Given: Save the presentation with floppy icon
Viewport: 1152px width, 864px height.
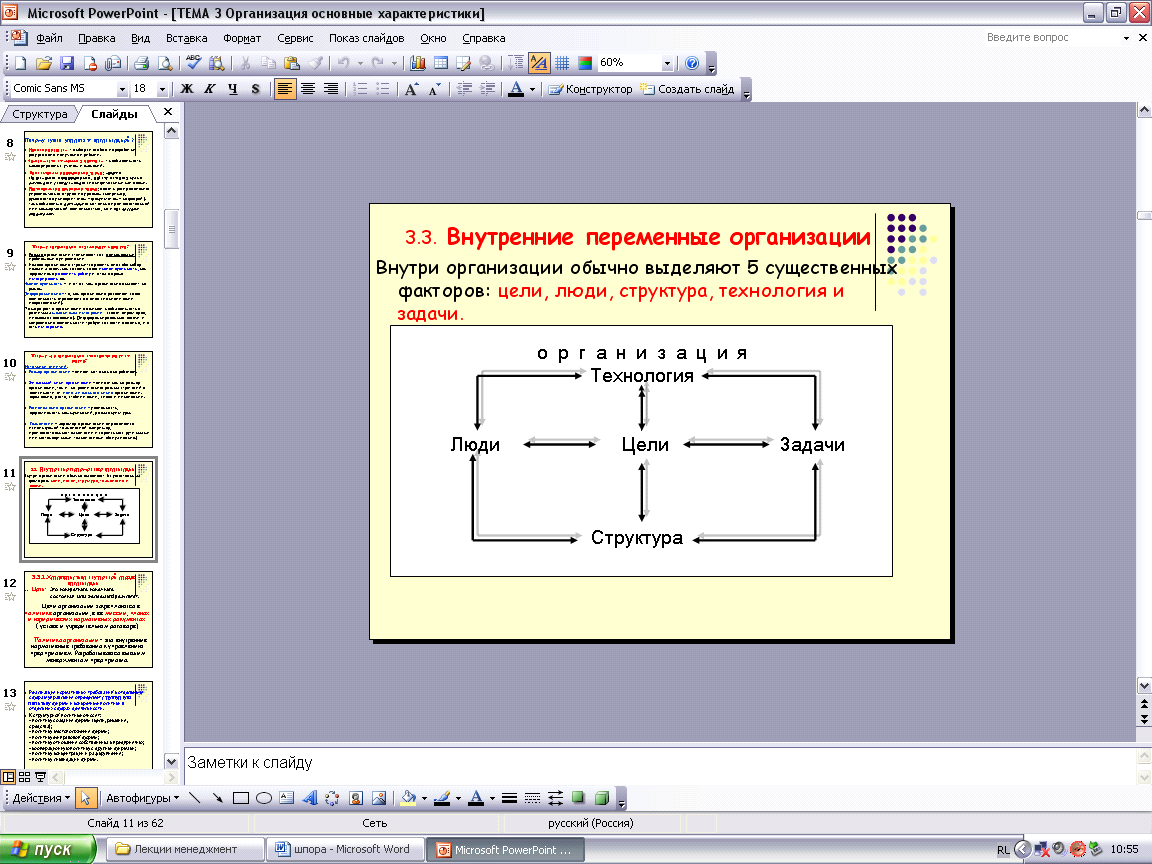Looking at the screenshot, I should click(67, 63).
